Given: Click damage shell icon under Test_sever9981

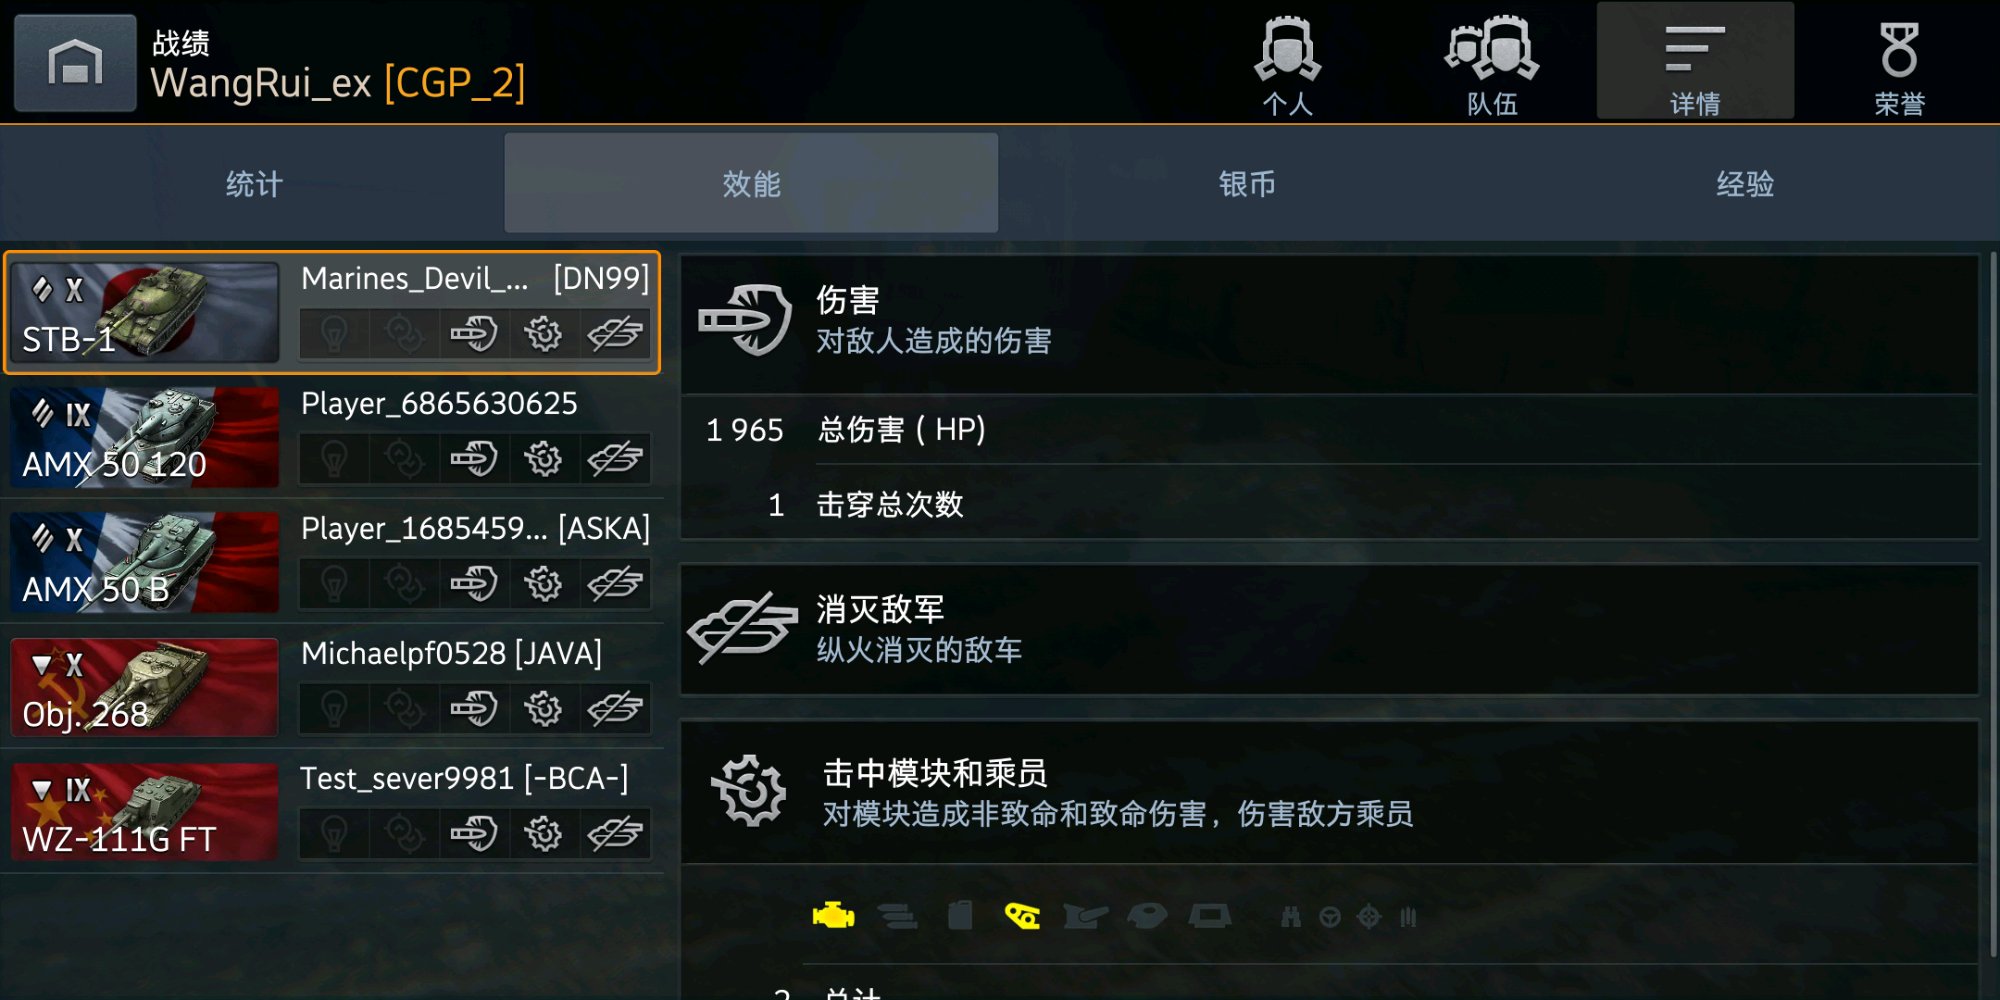Looking at the screenshot, I should point(474,834).
